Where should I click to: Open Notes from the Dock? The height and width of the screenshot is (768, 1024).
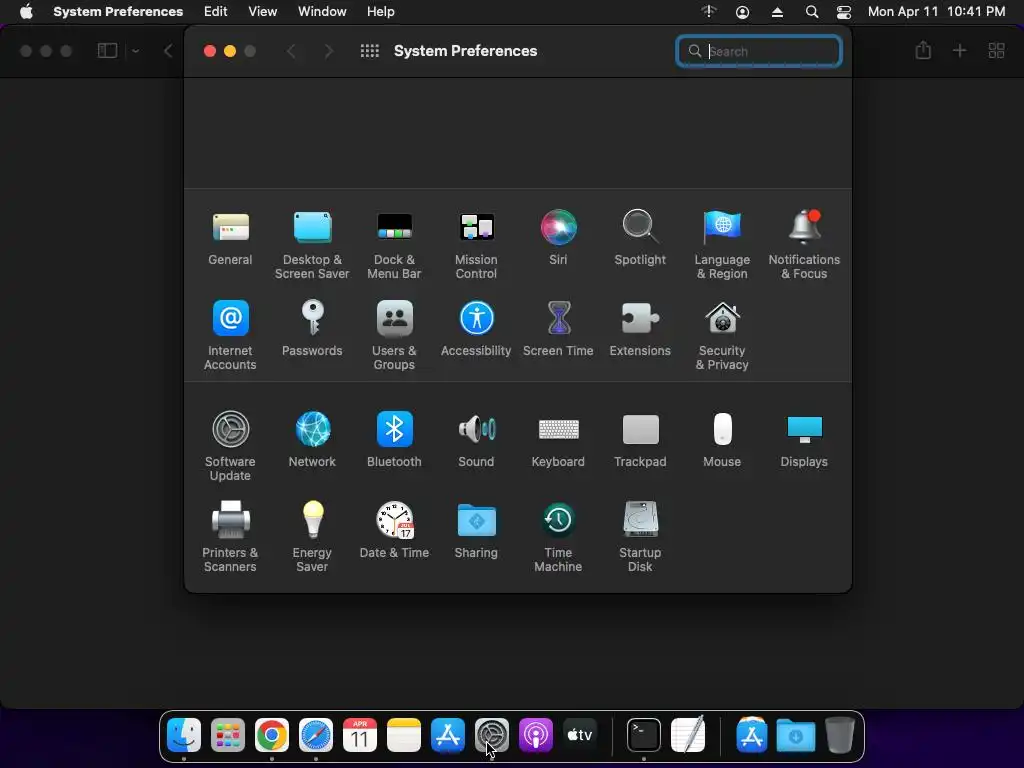point(404,735)
